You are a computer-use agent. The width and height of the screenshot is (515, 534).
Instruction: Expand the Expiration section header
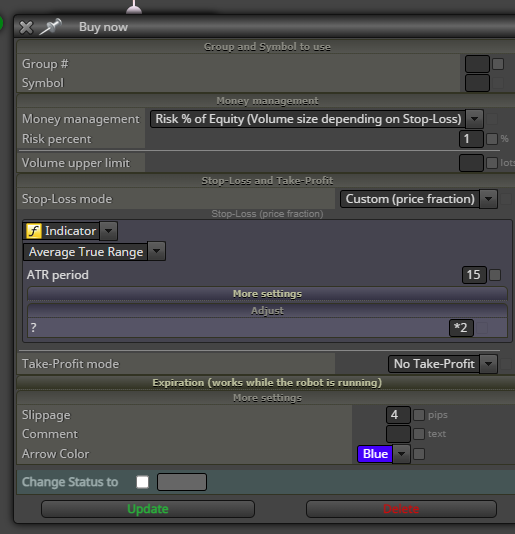pyautogui.click(x=267, y=382)
